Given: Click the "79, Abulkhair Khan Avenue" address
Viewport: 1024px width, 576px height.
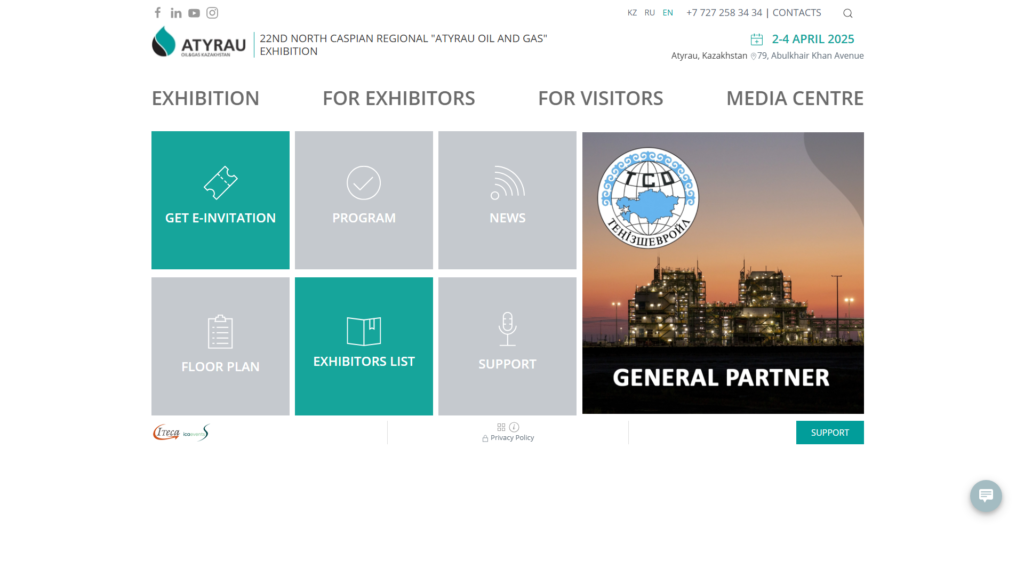Looking at the screenshot, I should (x=810, y=56).
